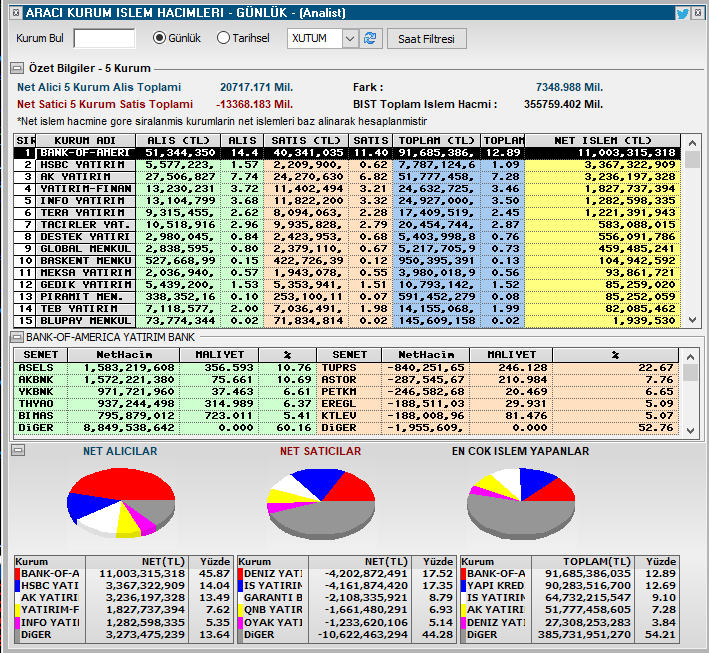Click the 20717.171 Mil. net buyers total
The height and width of the screenshot is (653, 709).
pos(256,87)
